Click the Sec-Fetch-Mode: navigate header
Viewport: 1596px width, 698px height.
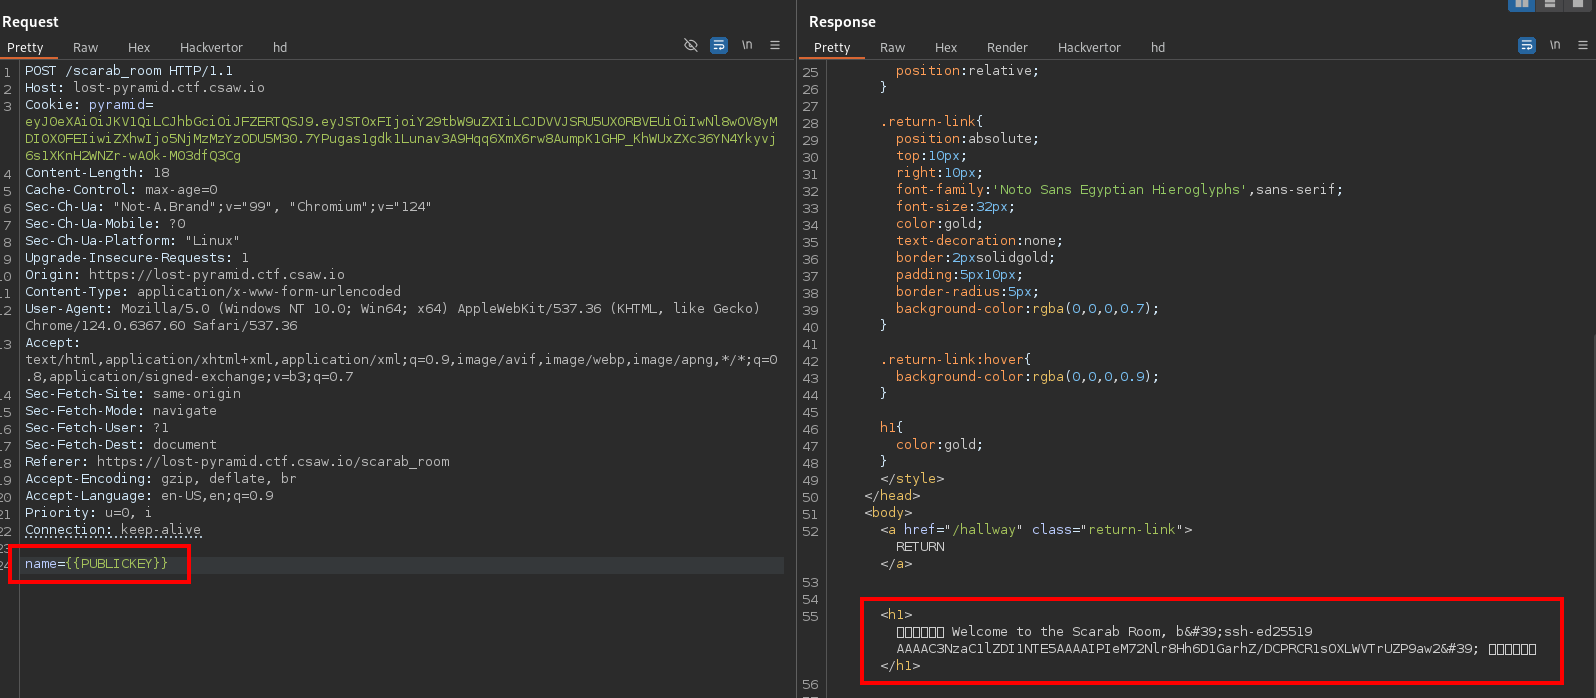[121, 411]
